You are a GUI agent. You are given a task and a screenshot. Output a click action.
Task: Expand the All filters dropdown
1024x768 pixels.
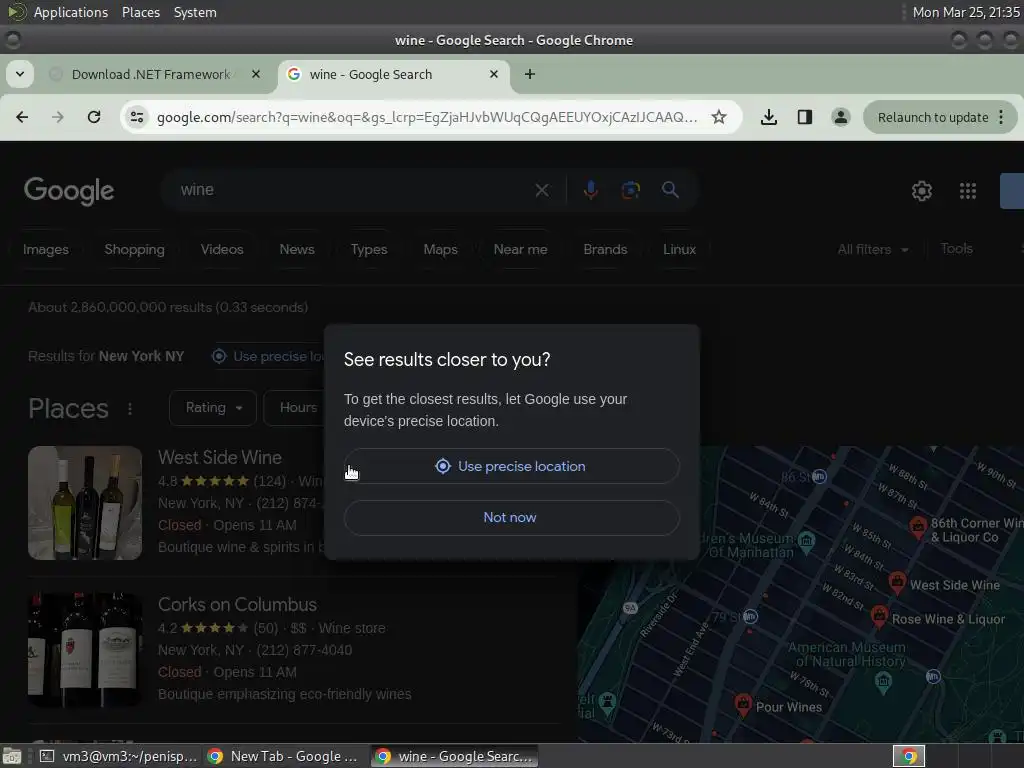[x=873, y=249]
